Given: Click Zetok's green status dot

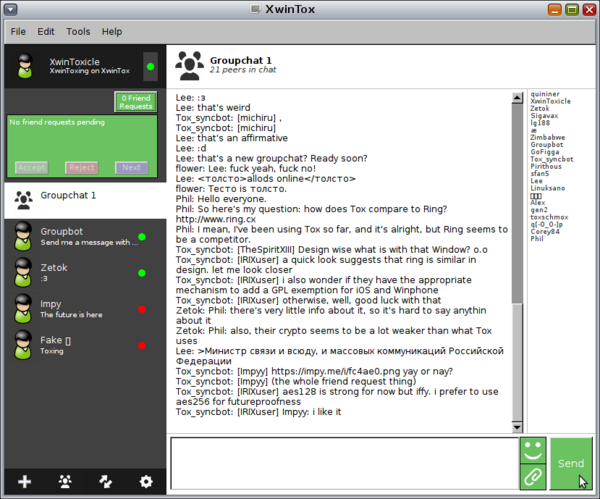Looking at the screenshot, I should (x=142, y=273).
